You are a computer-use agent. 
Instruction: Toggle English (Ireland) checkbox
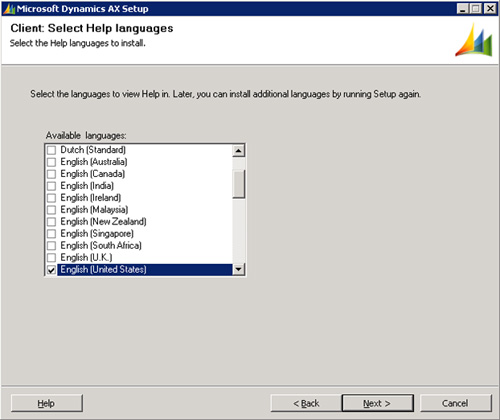(x=51, y=198)
